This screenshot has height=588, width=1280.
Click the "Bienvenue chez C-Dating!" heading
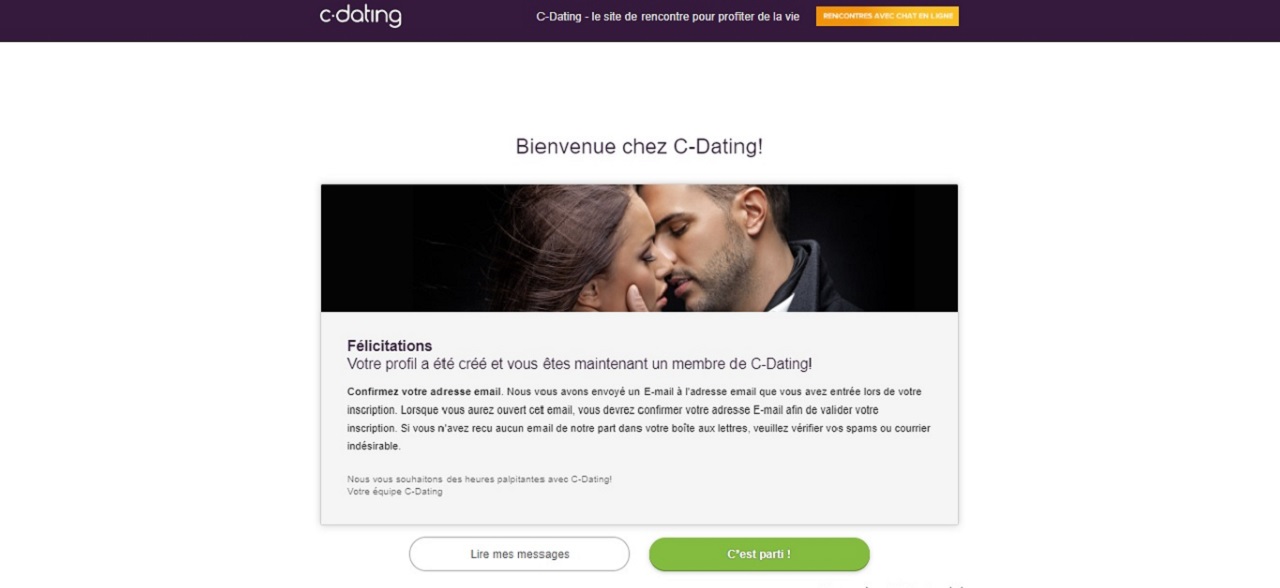639,146
